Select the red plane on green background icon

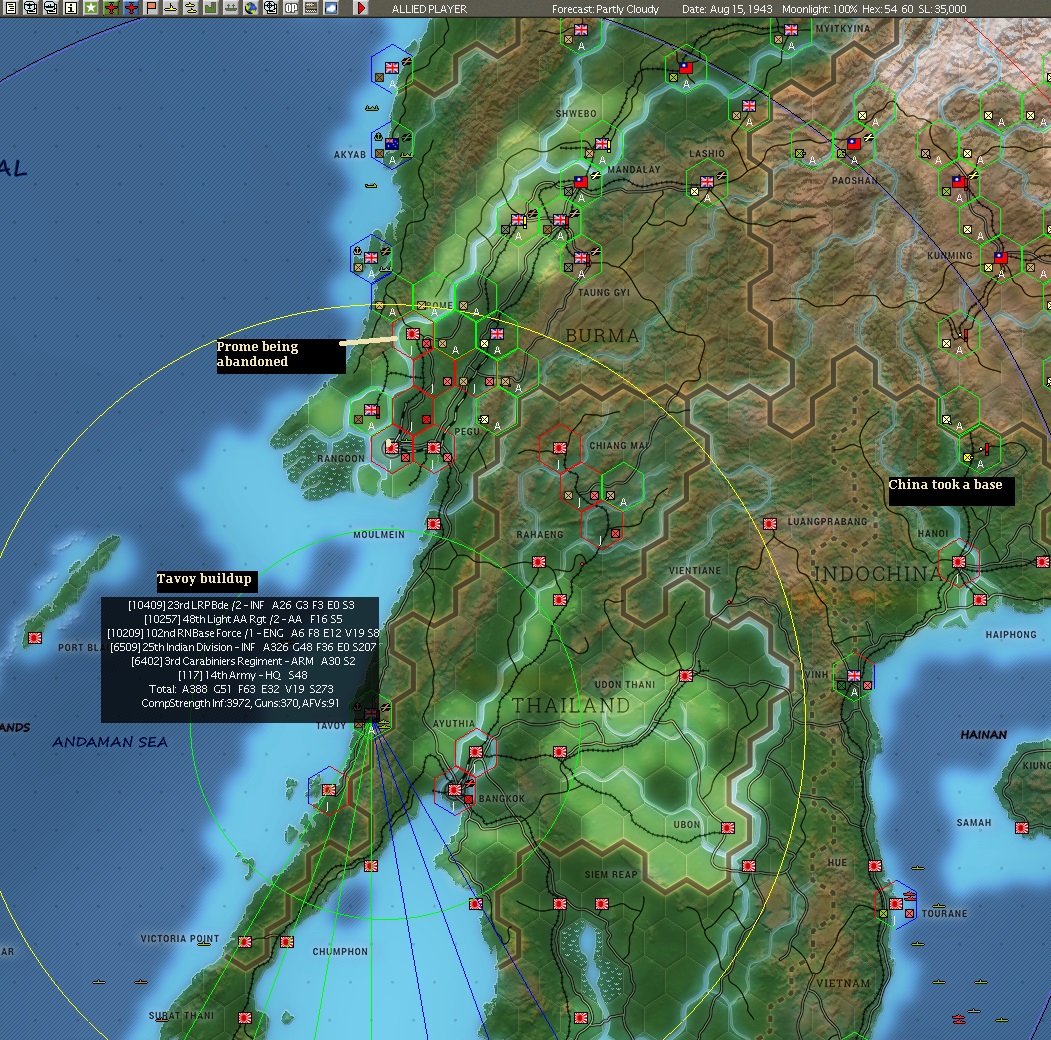pyautogui.click(x=111, y=8)
